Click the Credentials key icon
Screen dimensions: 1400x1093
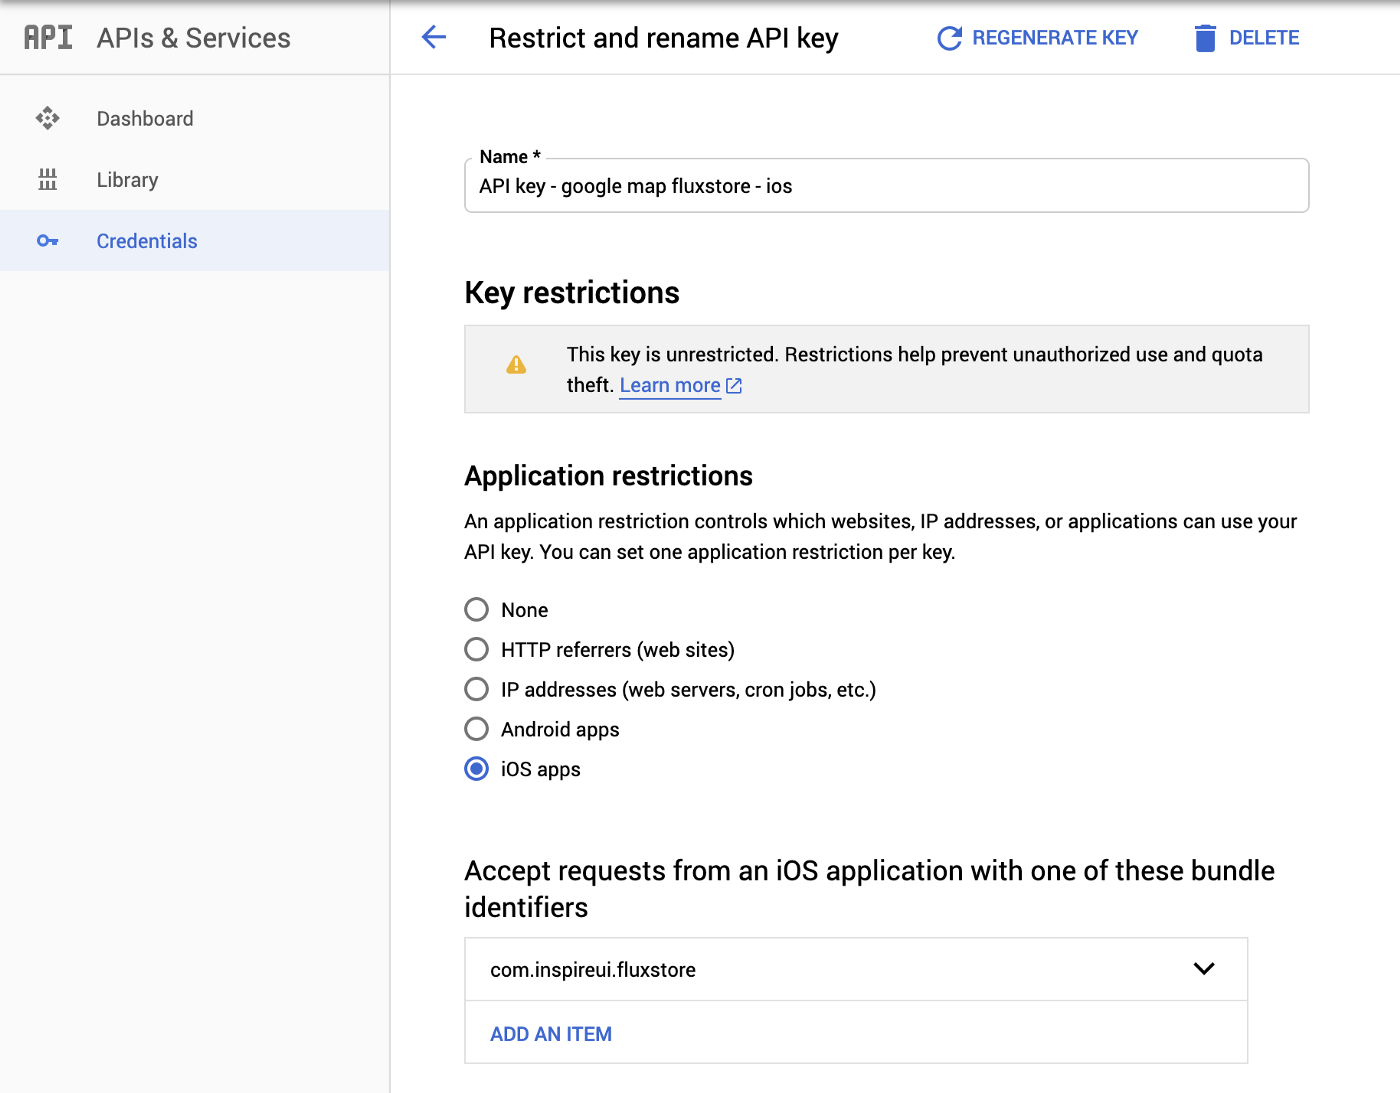click(x=47, y=241)
